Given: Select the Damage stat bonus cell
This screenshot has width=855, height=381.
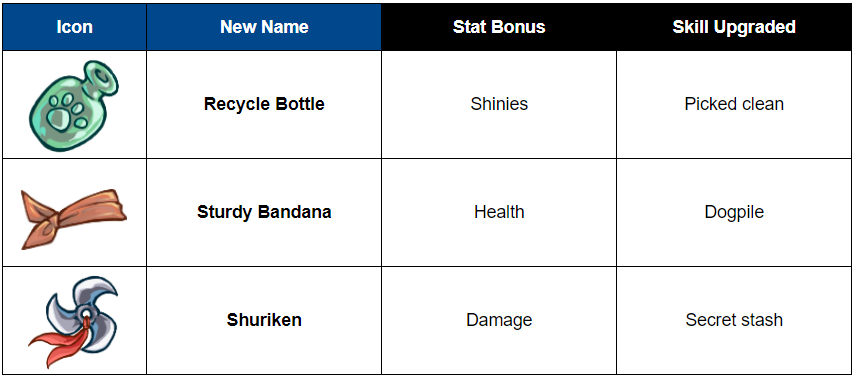Looking at the screenshot, I should tap(499, 320).
